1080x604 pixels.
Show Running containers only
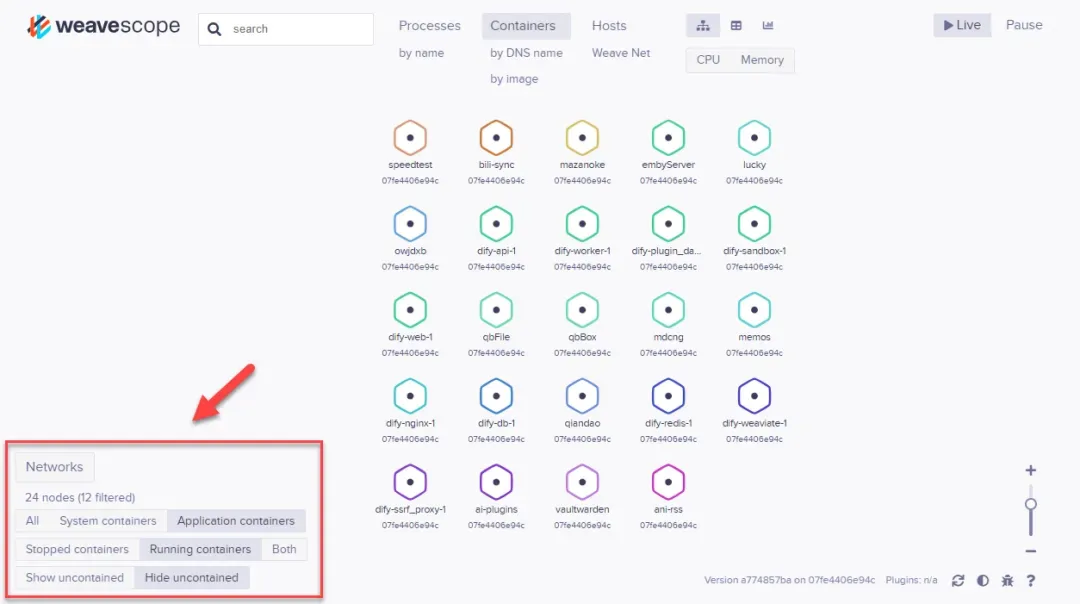coord(200,549)
